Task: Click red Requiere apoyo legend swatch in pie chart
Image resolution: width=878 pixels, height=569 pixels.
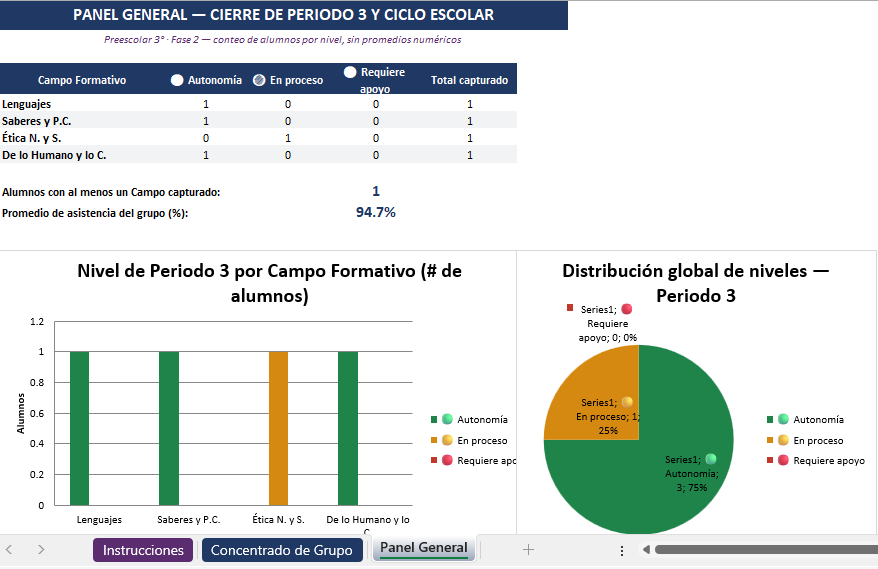Action: 770,460
